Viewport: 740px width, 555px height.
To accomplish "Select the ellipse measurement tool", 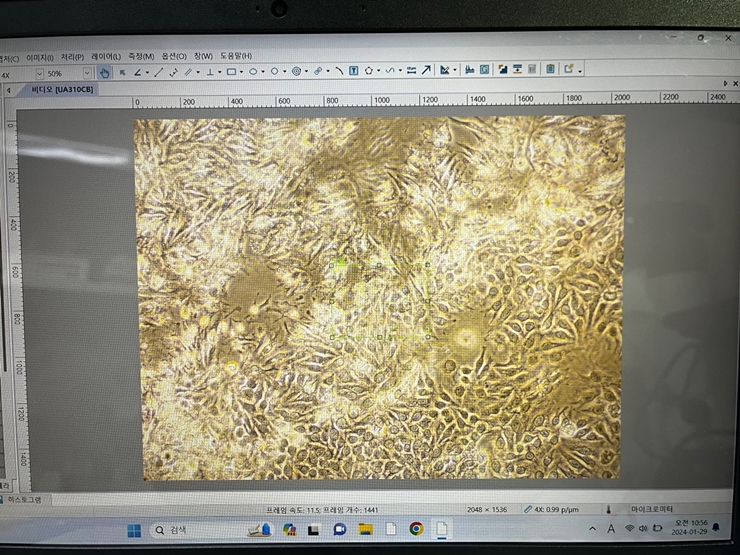I will pyautogui.click(x=253, y=72).
